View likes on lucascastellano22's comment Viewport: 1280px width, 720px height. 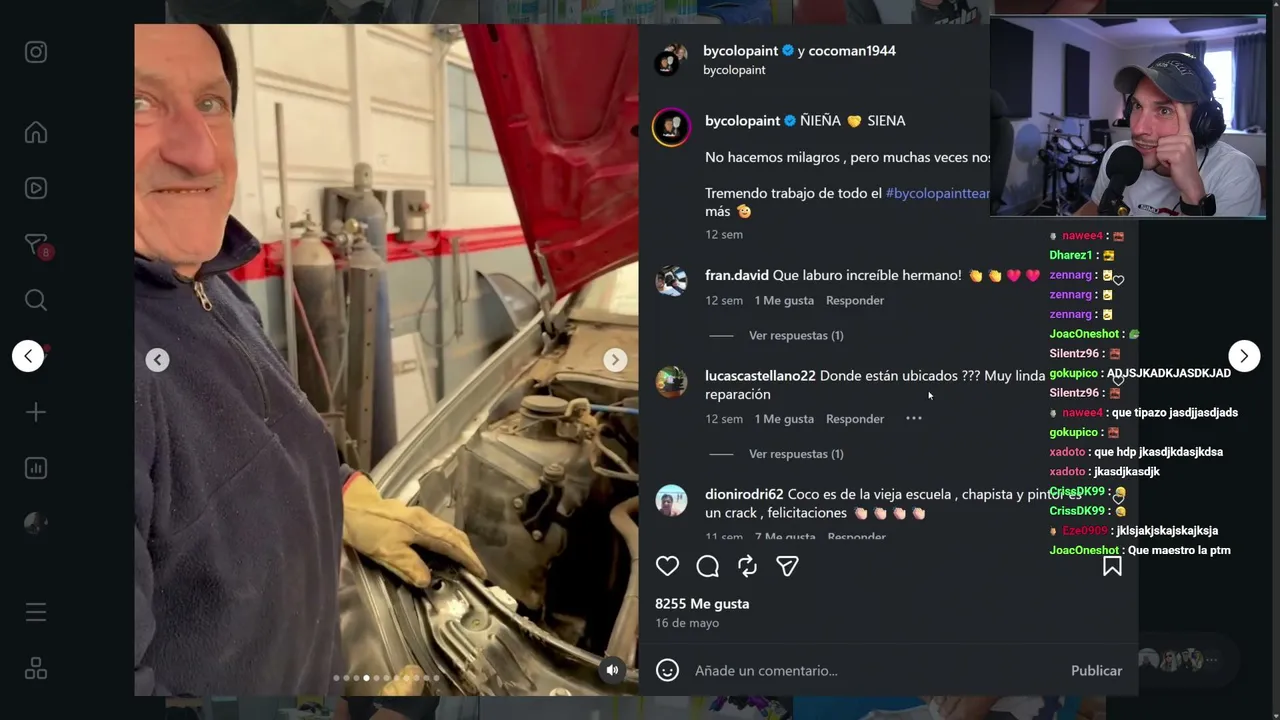click(784, 419)
